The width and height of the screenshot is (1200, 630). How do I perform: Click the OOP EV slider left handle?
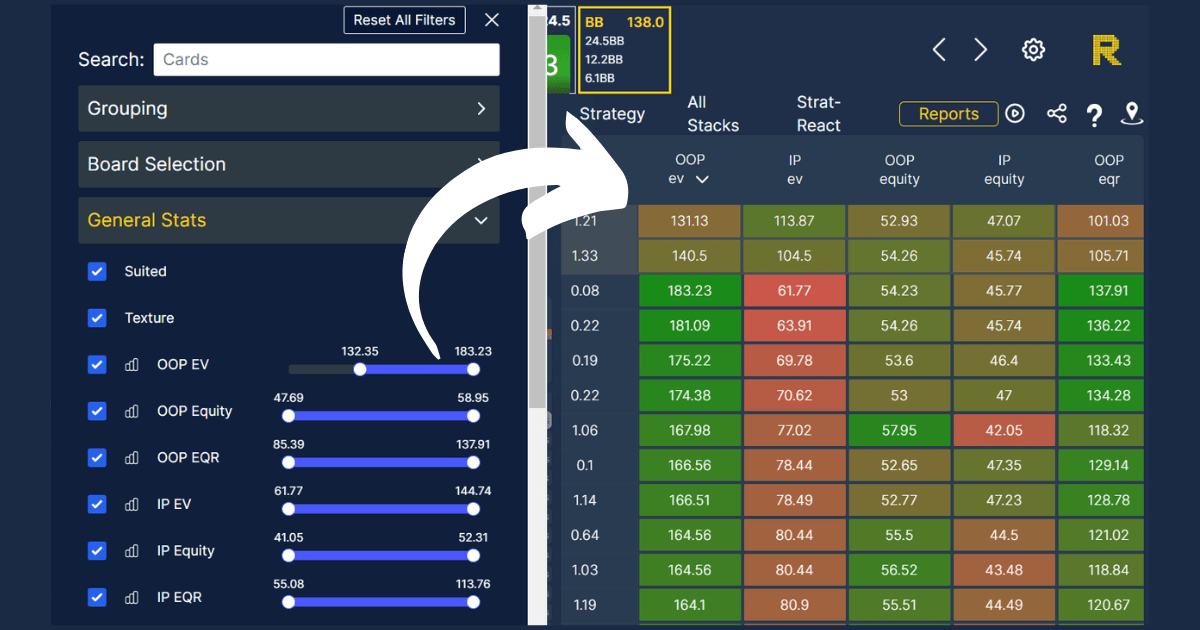tap(360, 369)
